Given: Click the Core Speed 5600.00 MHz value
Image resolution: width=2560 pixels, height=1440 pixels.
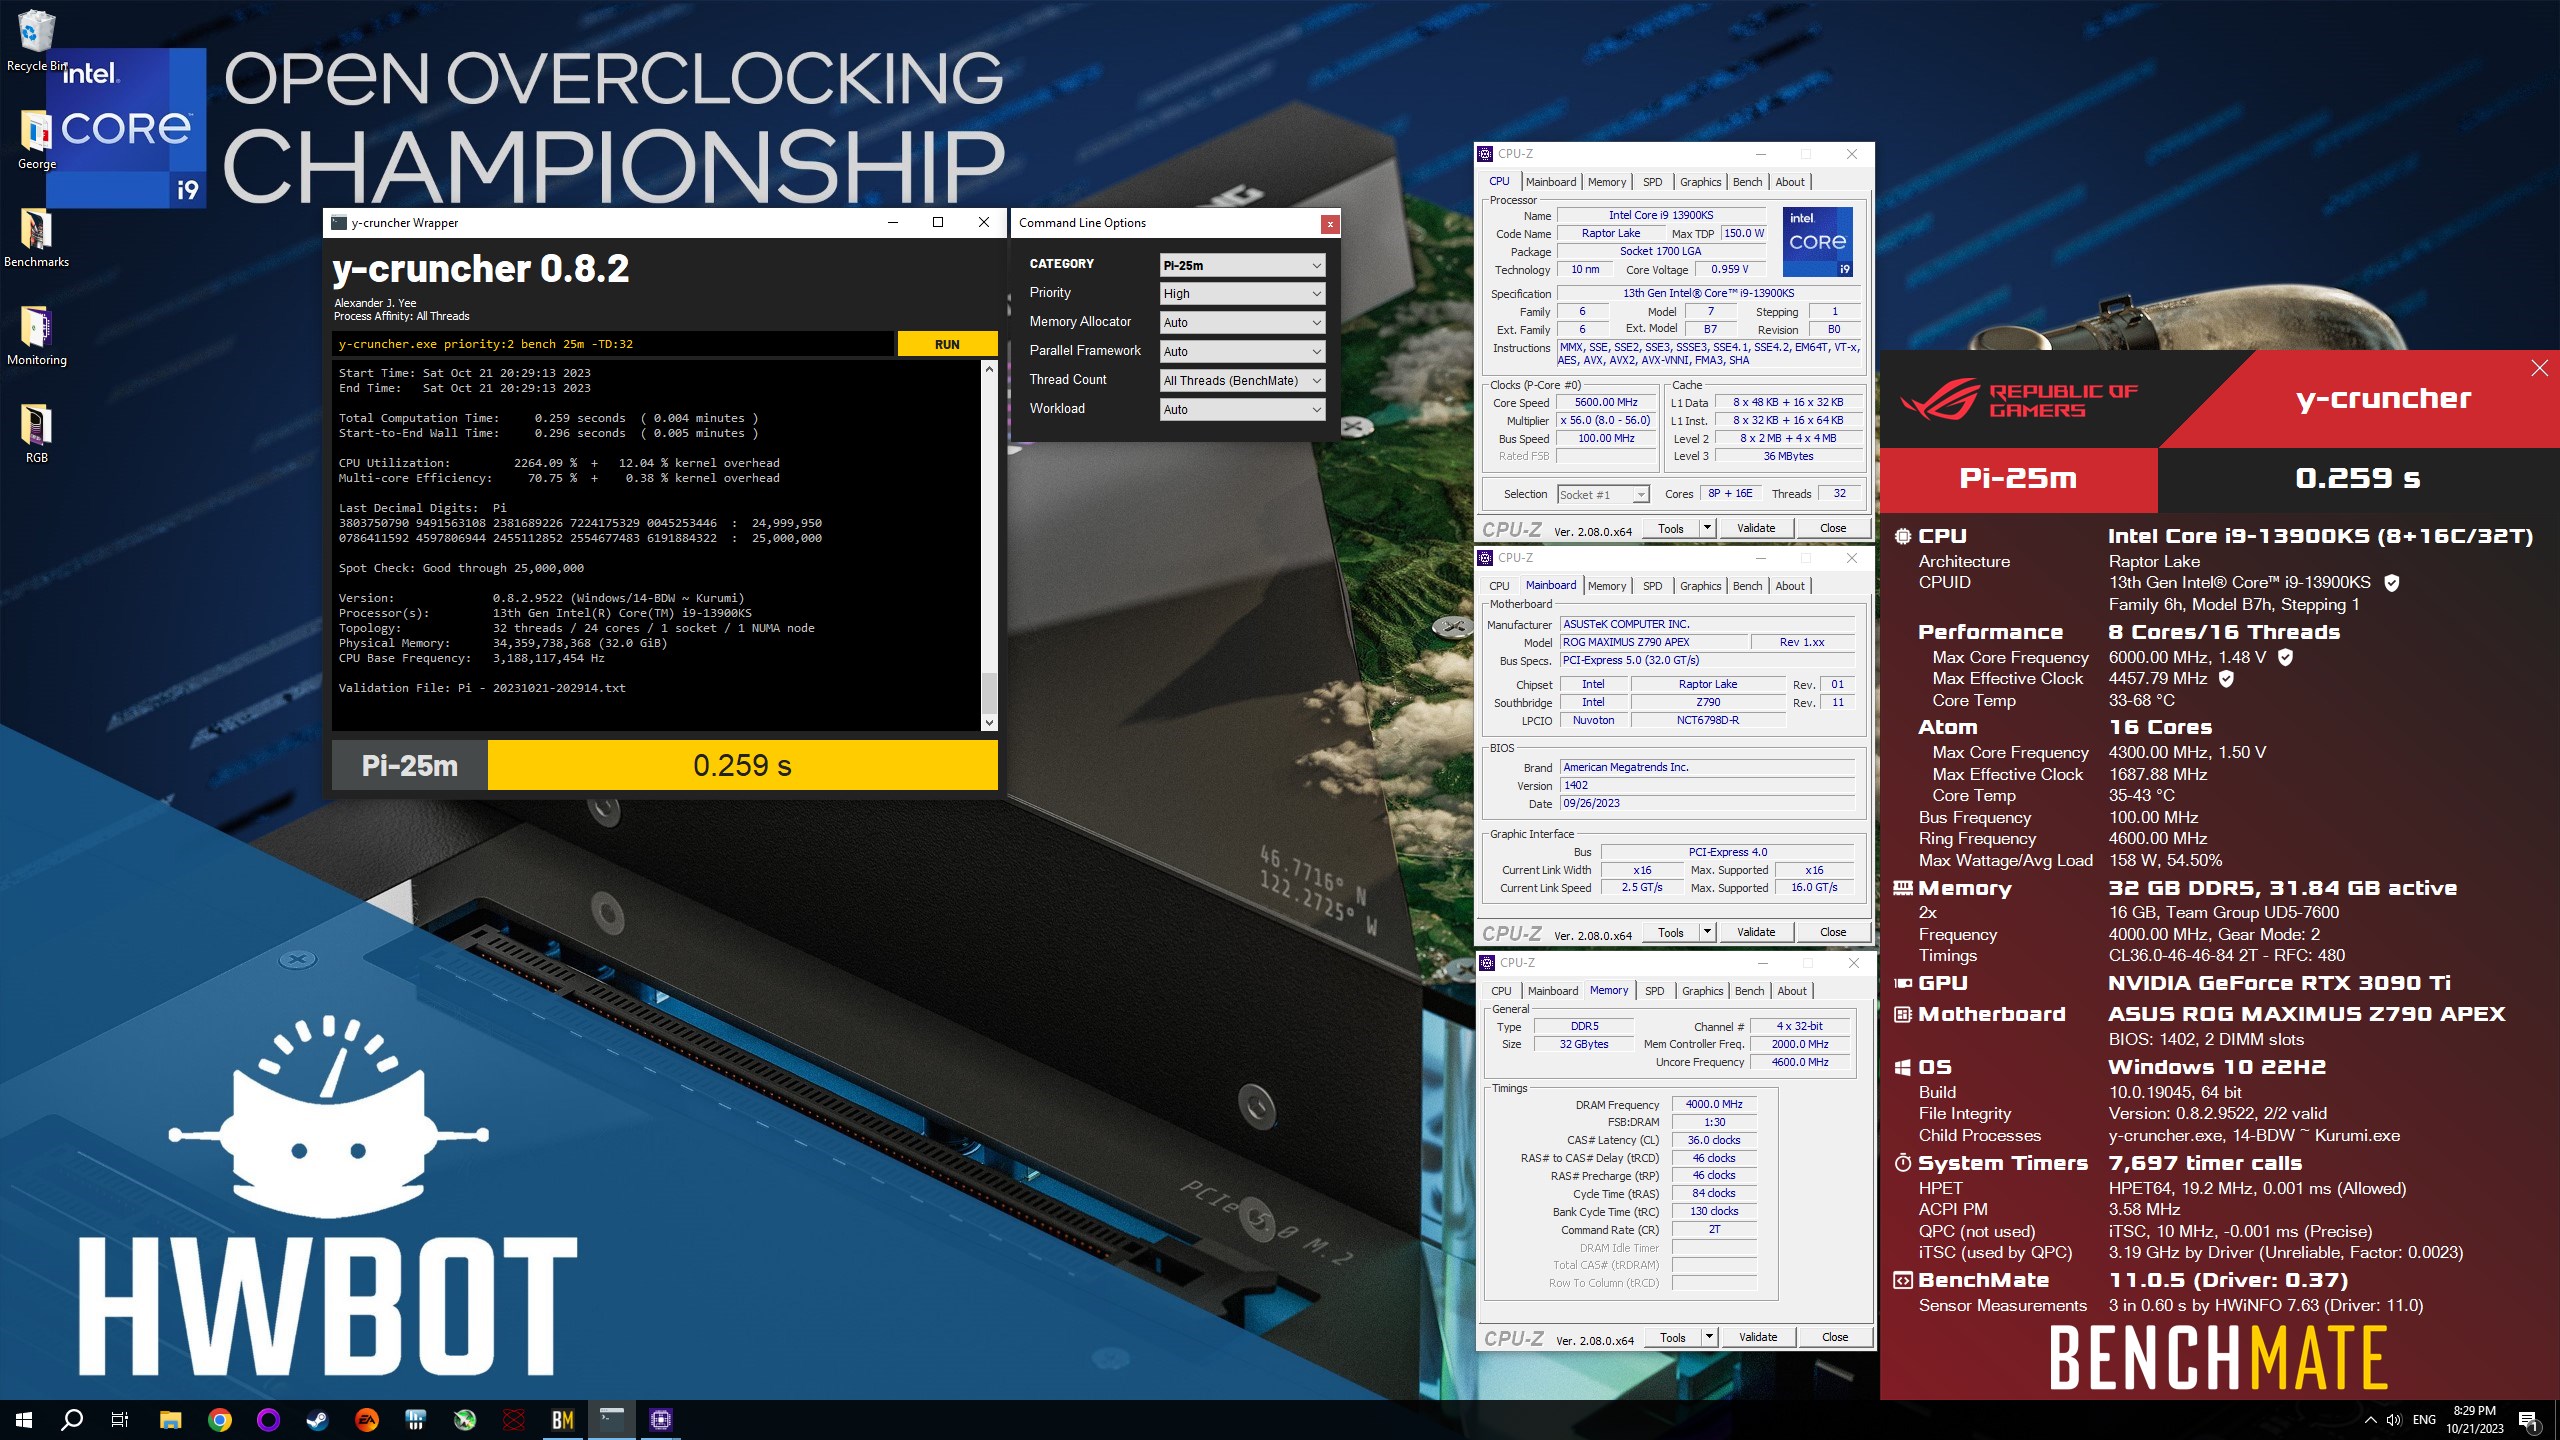Looking at the screenshot, I should click(x=1606, y=402).
